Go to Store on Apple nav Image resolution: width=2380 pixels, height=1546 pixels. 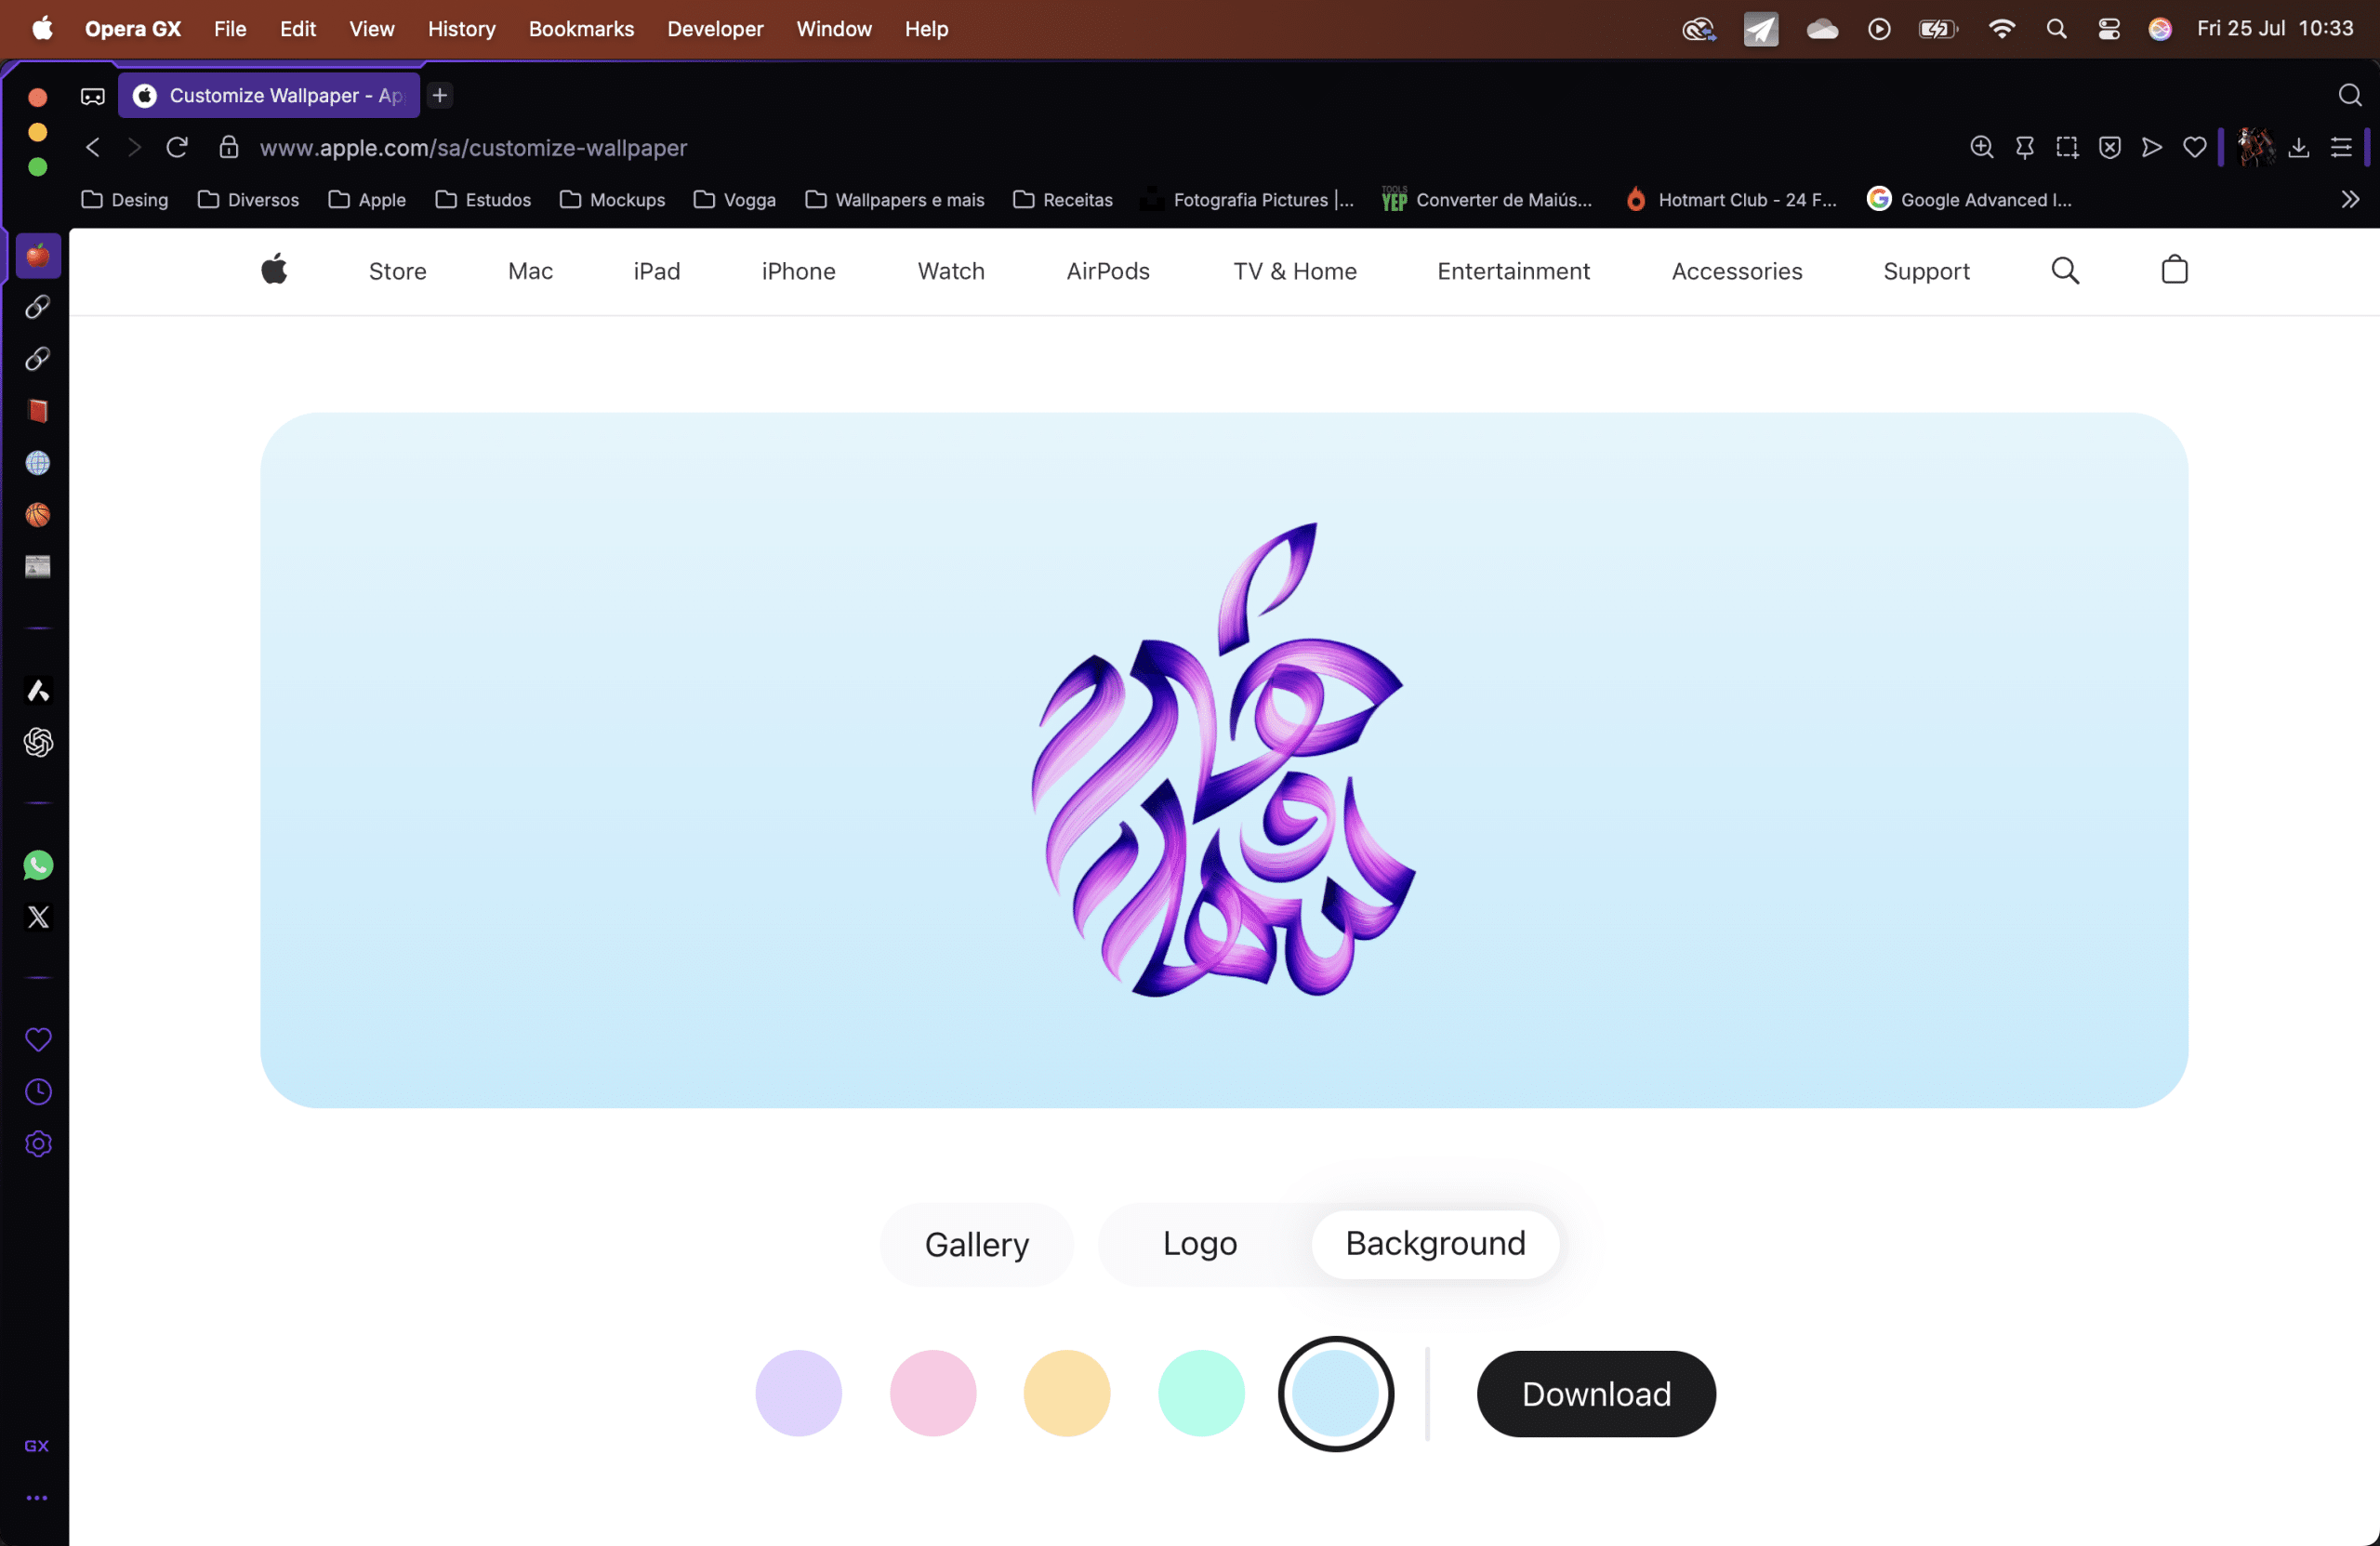click(x=397, y=271)
